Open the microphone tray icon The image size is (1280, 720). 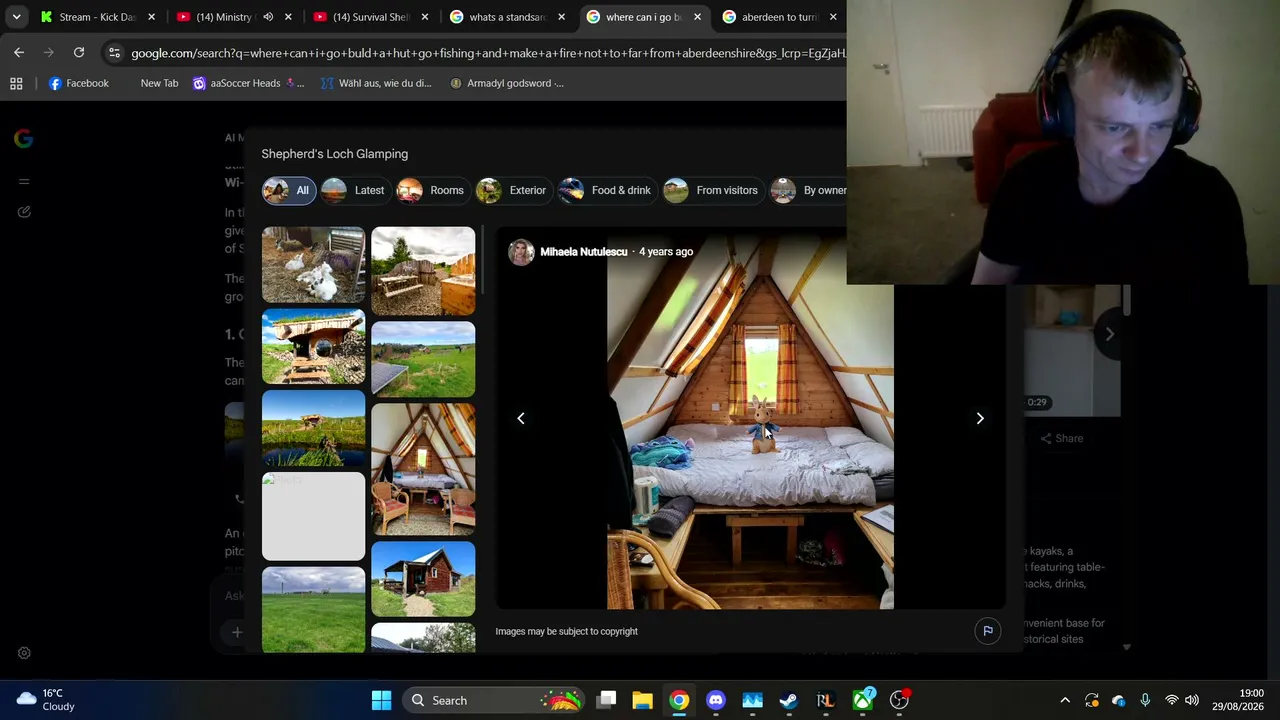tap(1145, 700)
